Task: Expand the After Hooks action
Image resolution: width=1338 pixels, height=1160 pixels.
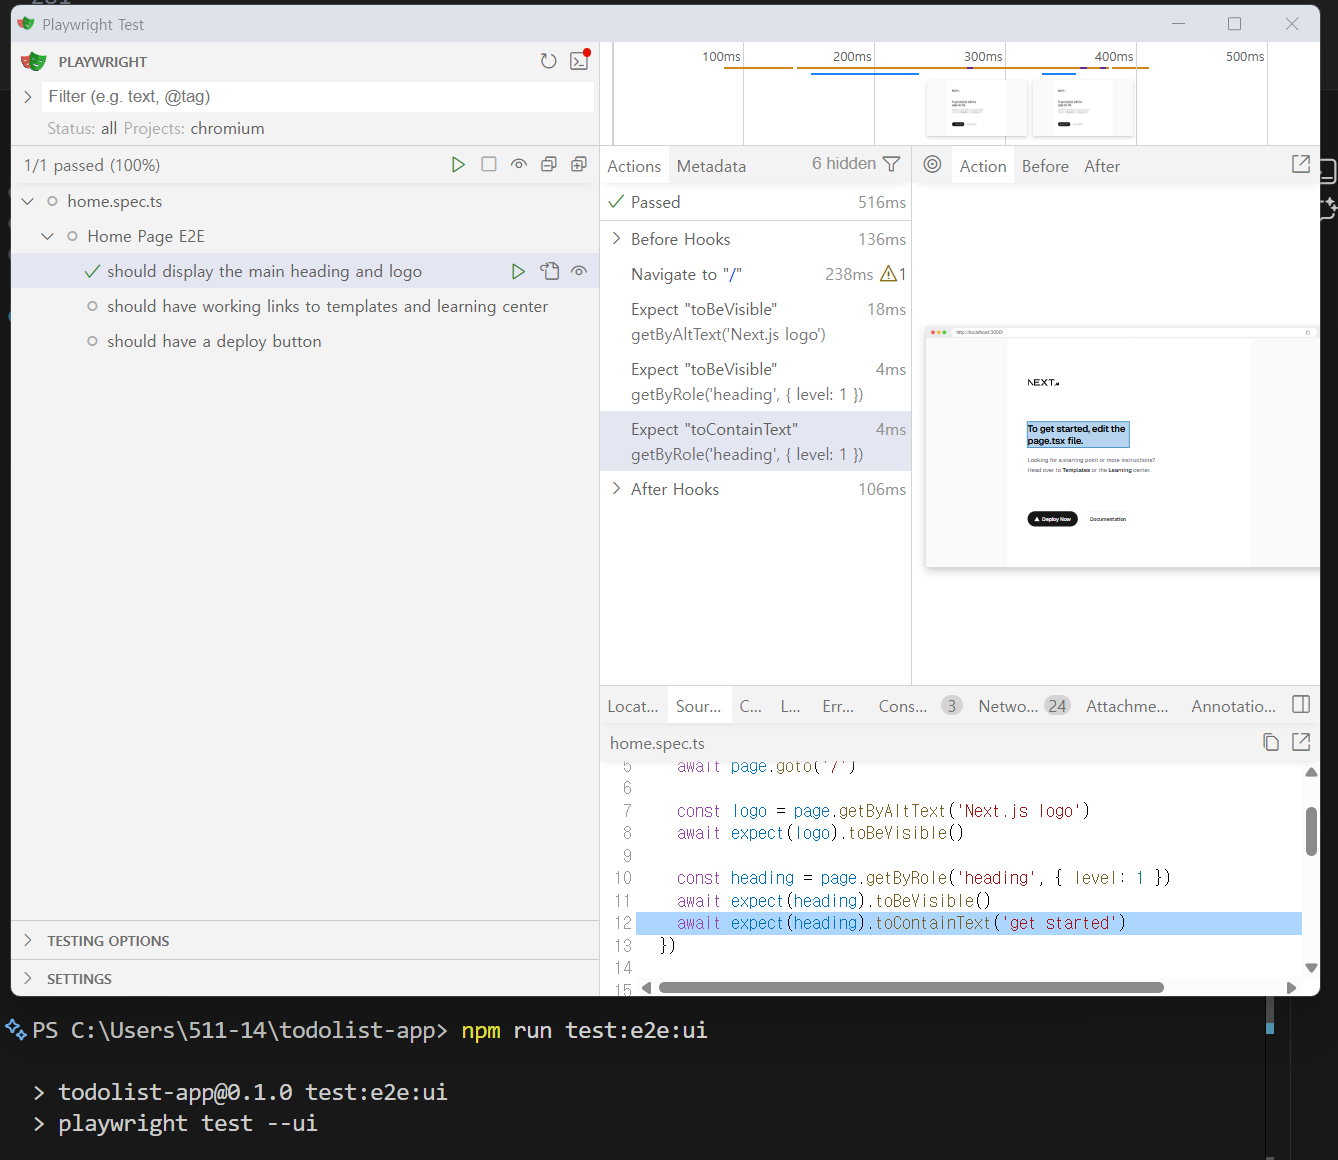Action: point(617,489)
